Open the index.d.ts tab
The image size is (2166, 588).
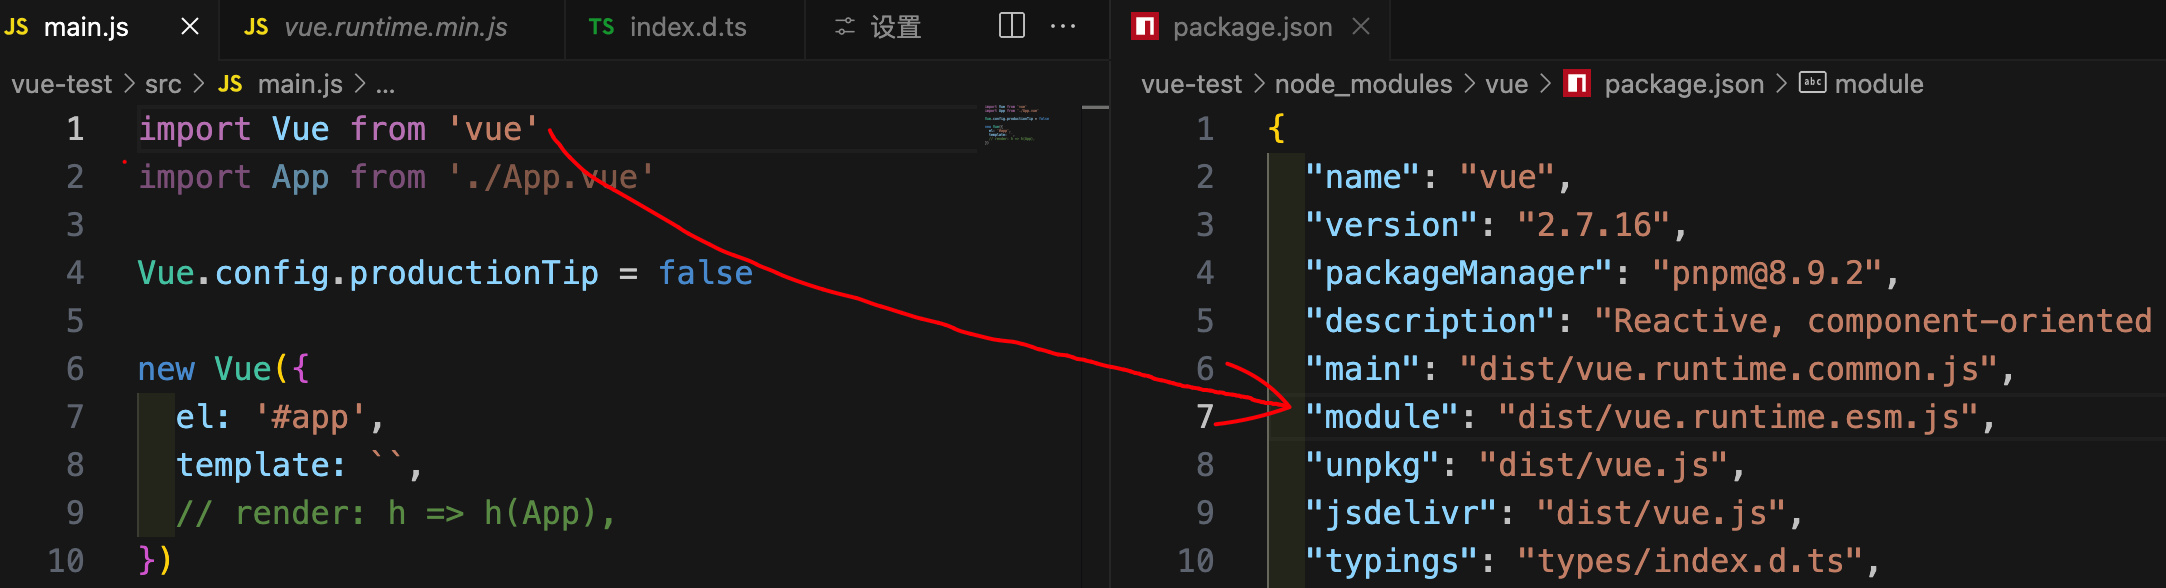point(688,27)
